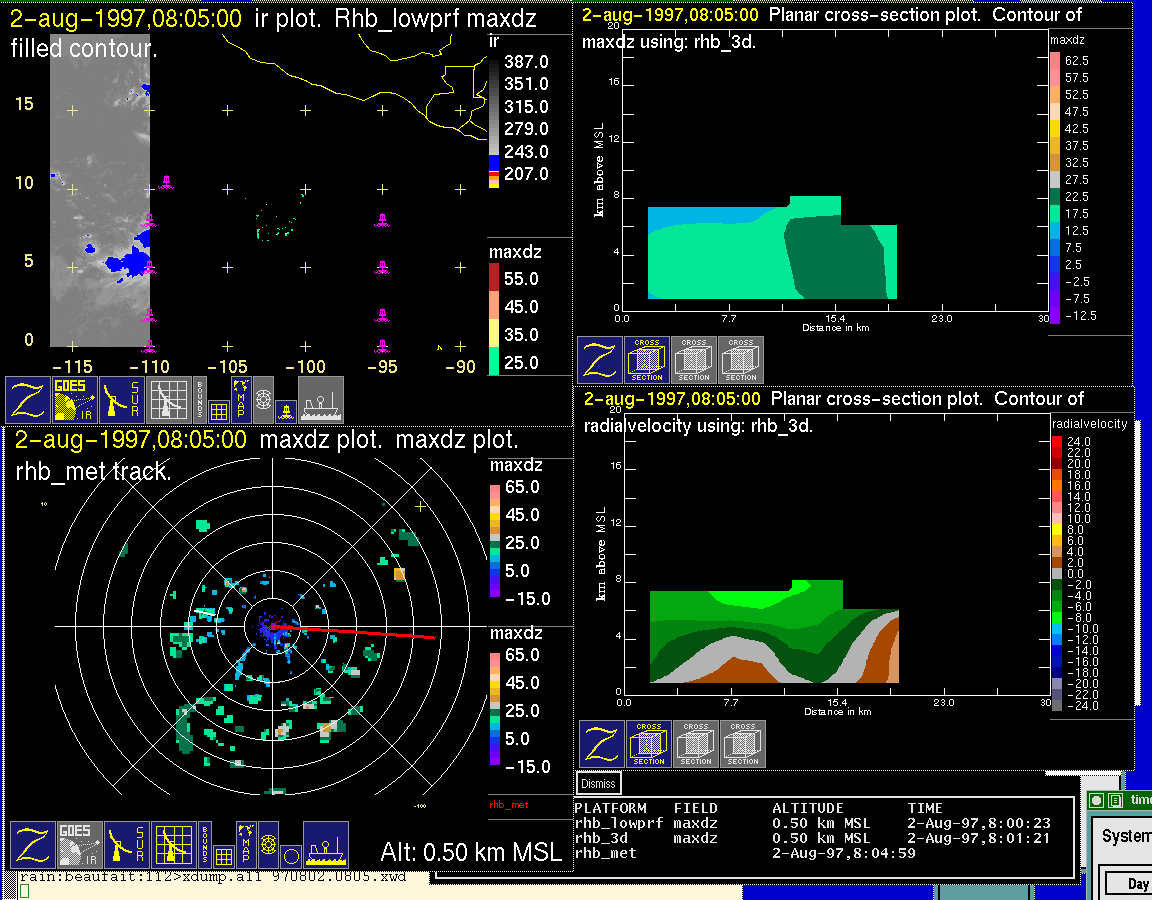Select the GOES IR satellite icon in ir plot window
Screen dimensions: 1152x900
click(75, 400)
